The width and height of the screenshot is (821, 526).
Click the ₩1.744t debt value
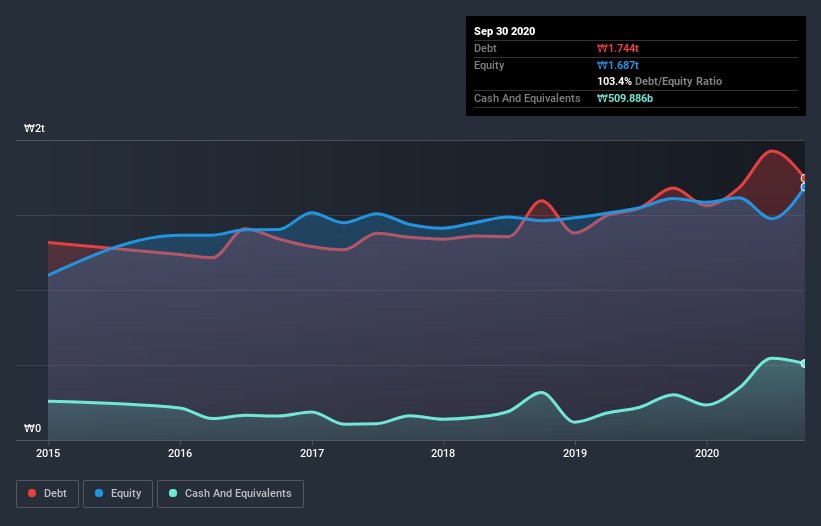coord(618,48)
